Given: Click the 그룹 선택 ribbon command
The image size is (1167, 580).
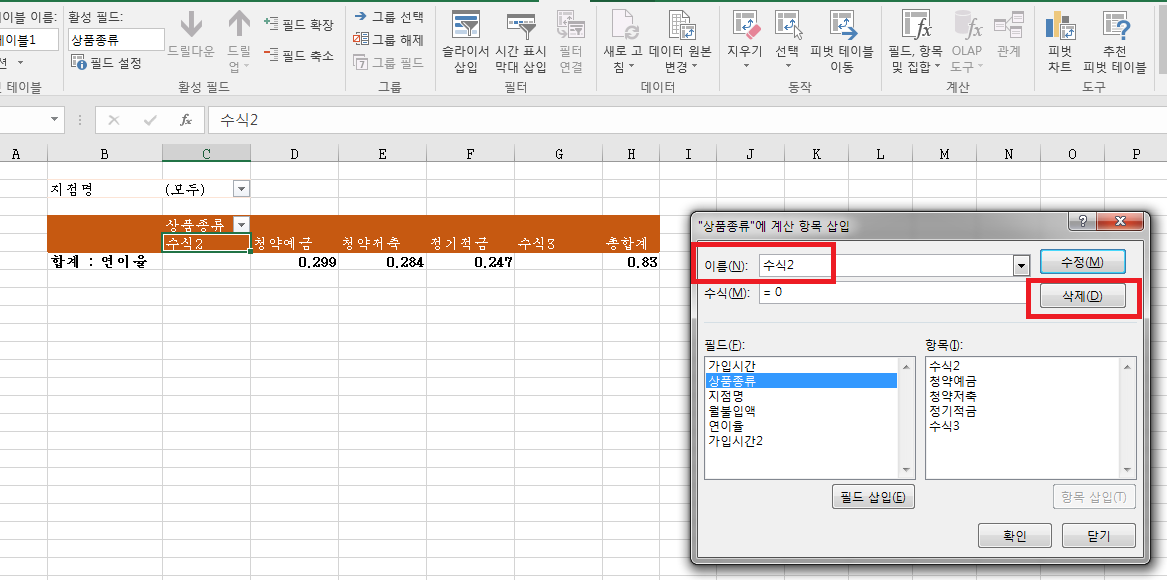Looking at the screenshot, I should [389, 17].
